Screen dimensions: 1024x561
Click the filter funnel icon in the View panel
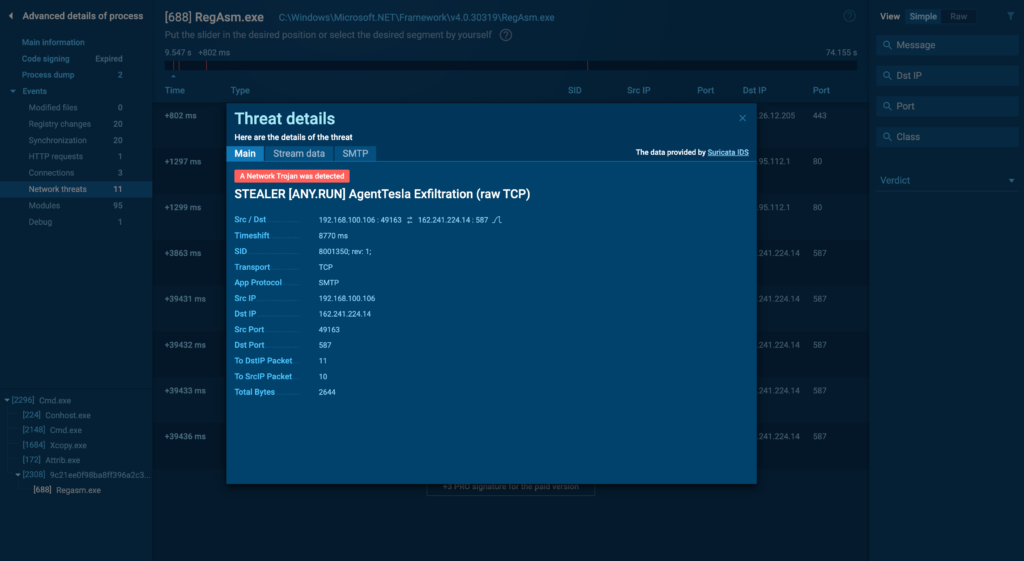click(x=1011, y=16)
